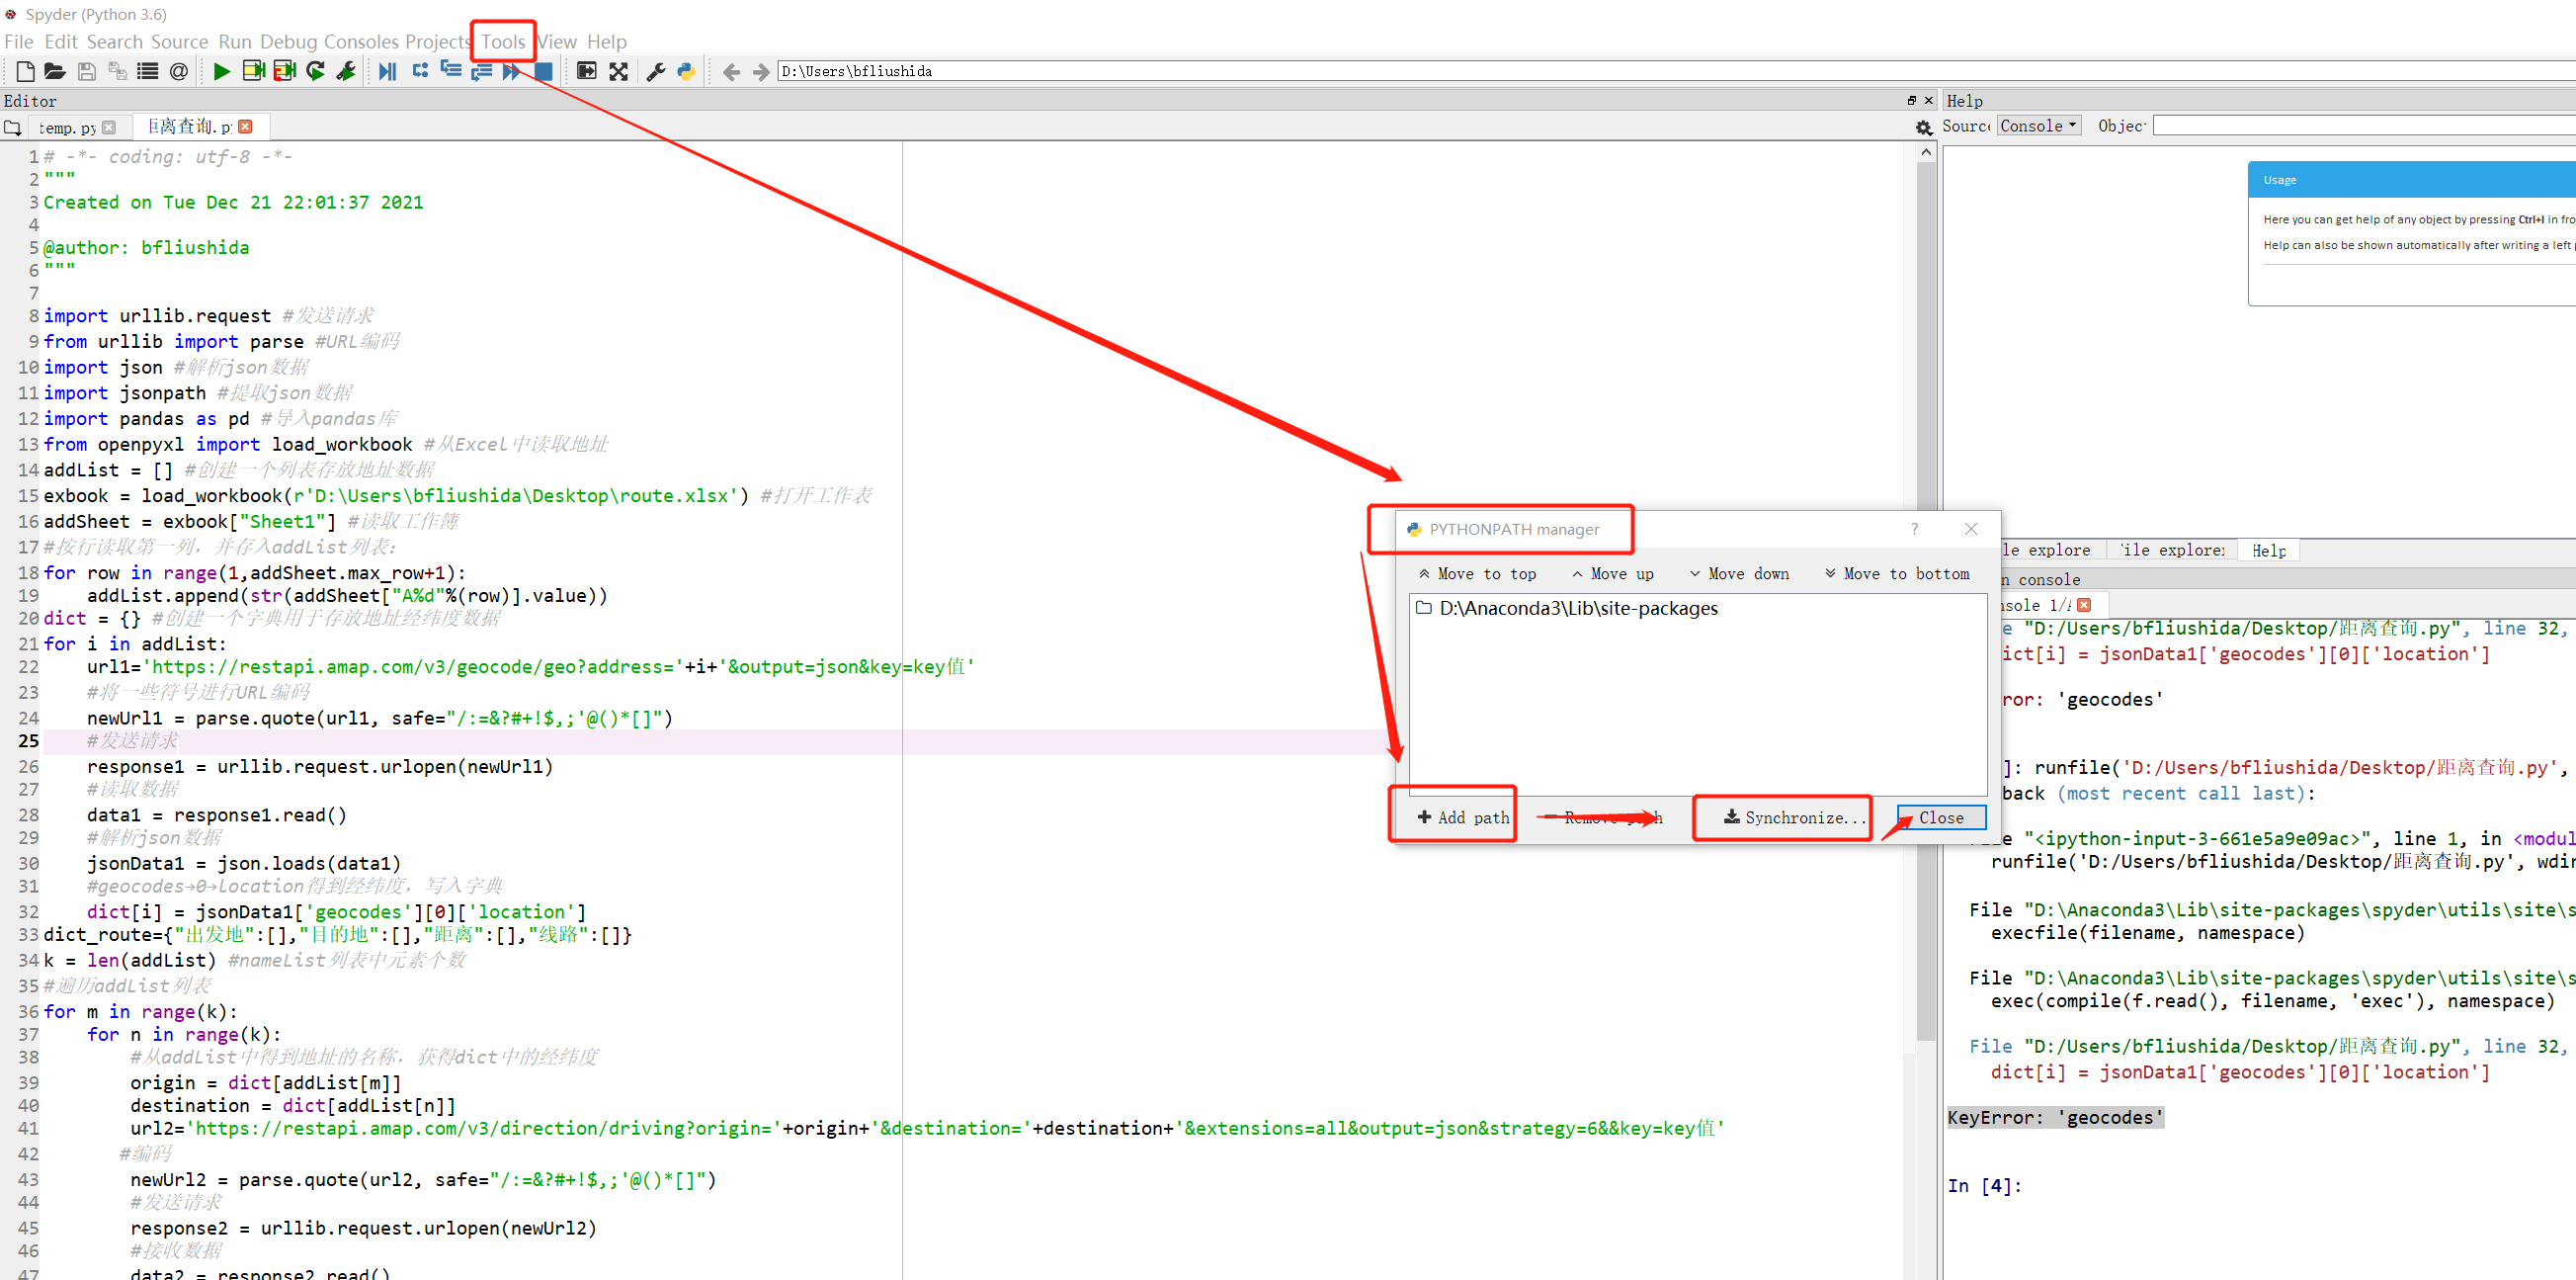Open the Source selector dropdown in the Help pane
The height and width of the screenshot is (1280, 2576).
[x=2038, y=125]
